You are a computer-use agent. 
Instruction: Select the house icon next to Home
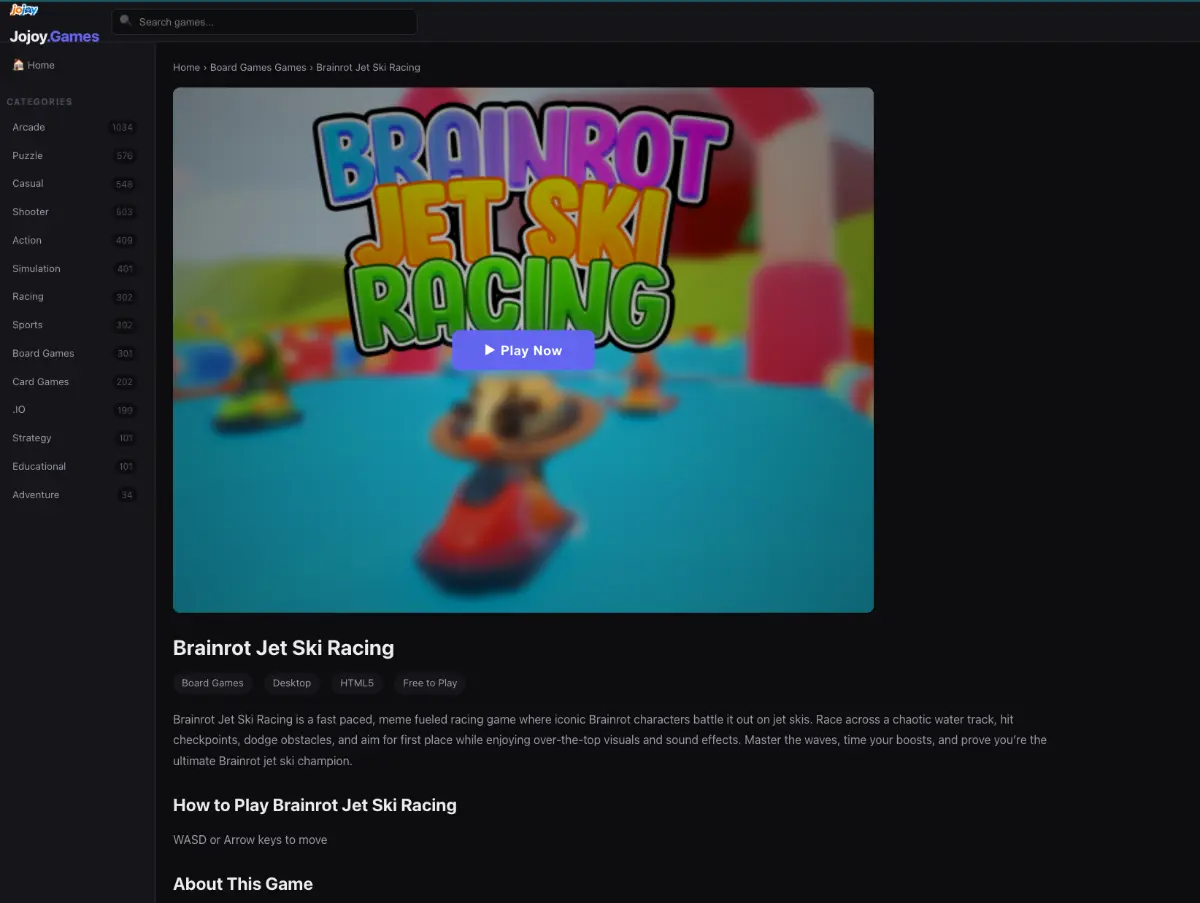click(19, 64)
